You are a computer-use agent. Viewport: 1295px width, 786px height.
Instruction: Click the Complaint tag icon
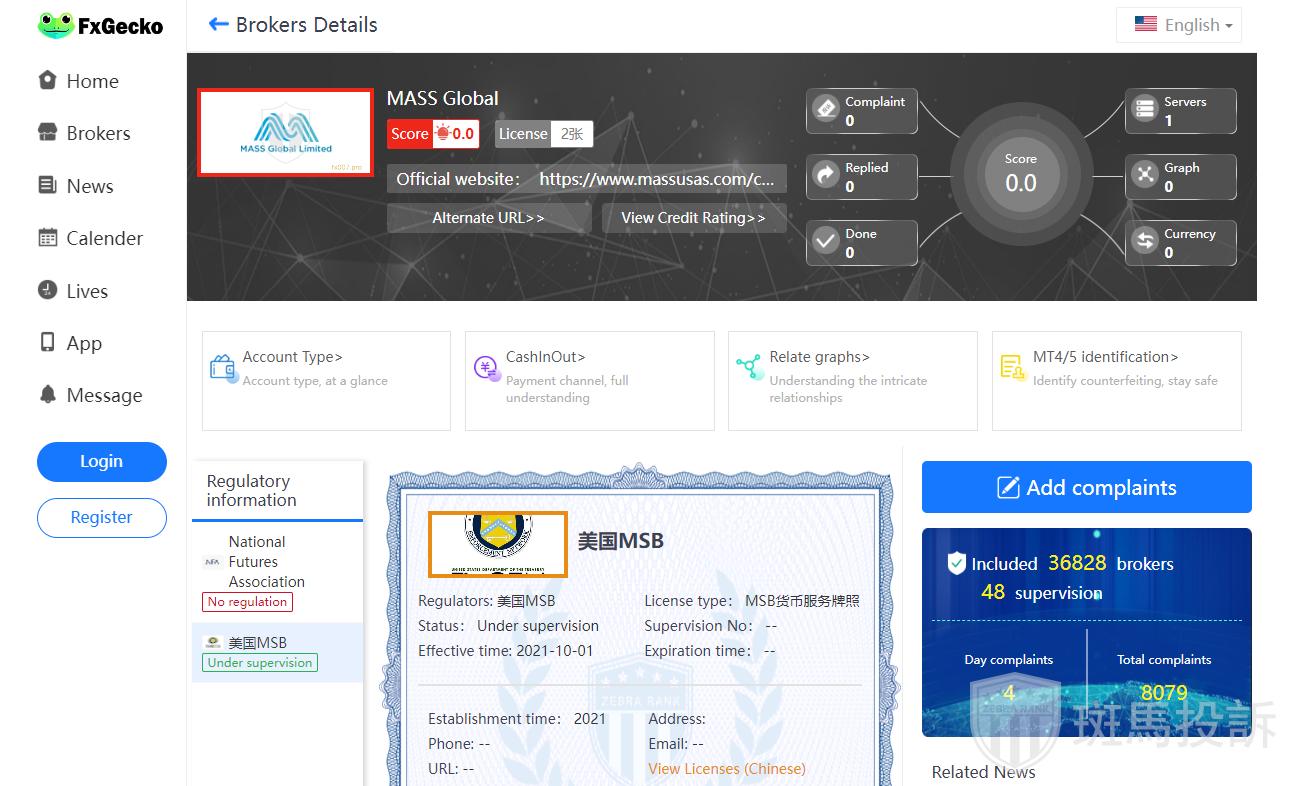point(826,108)
